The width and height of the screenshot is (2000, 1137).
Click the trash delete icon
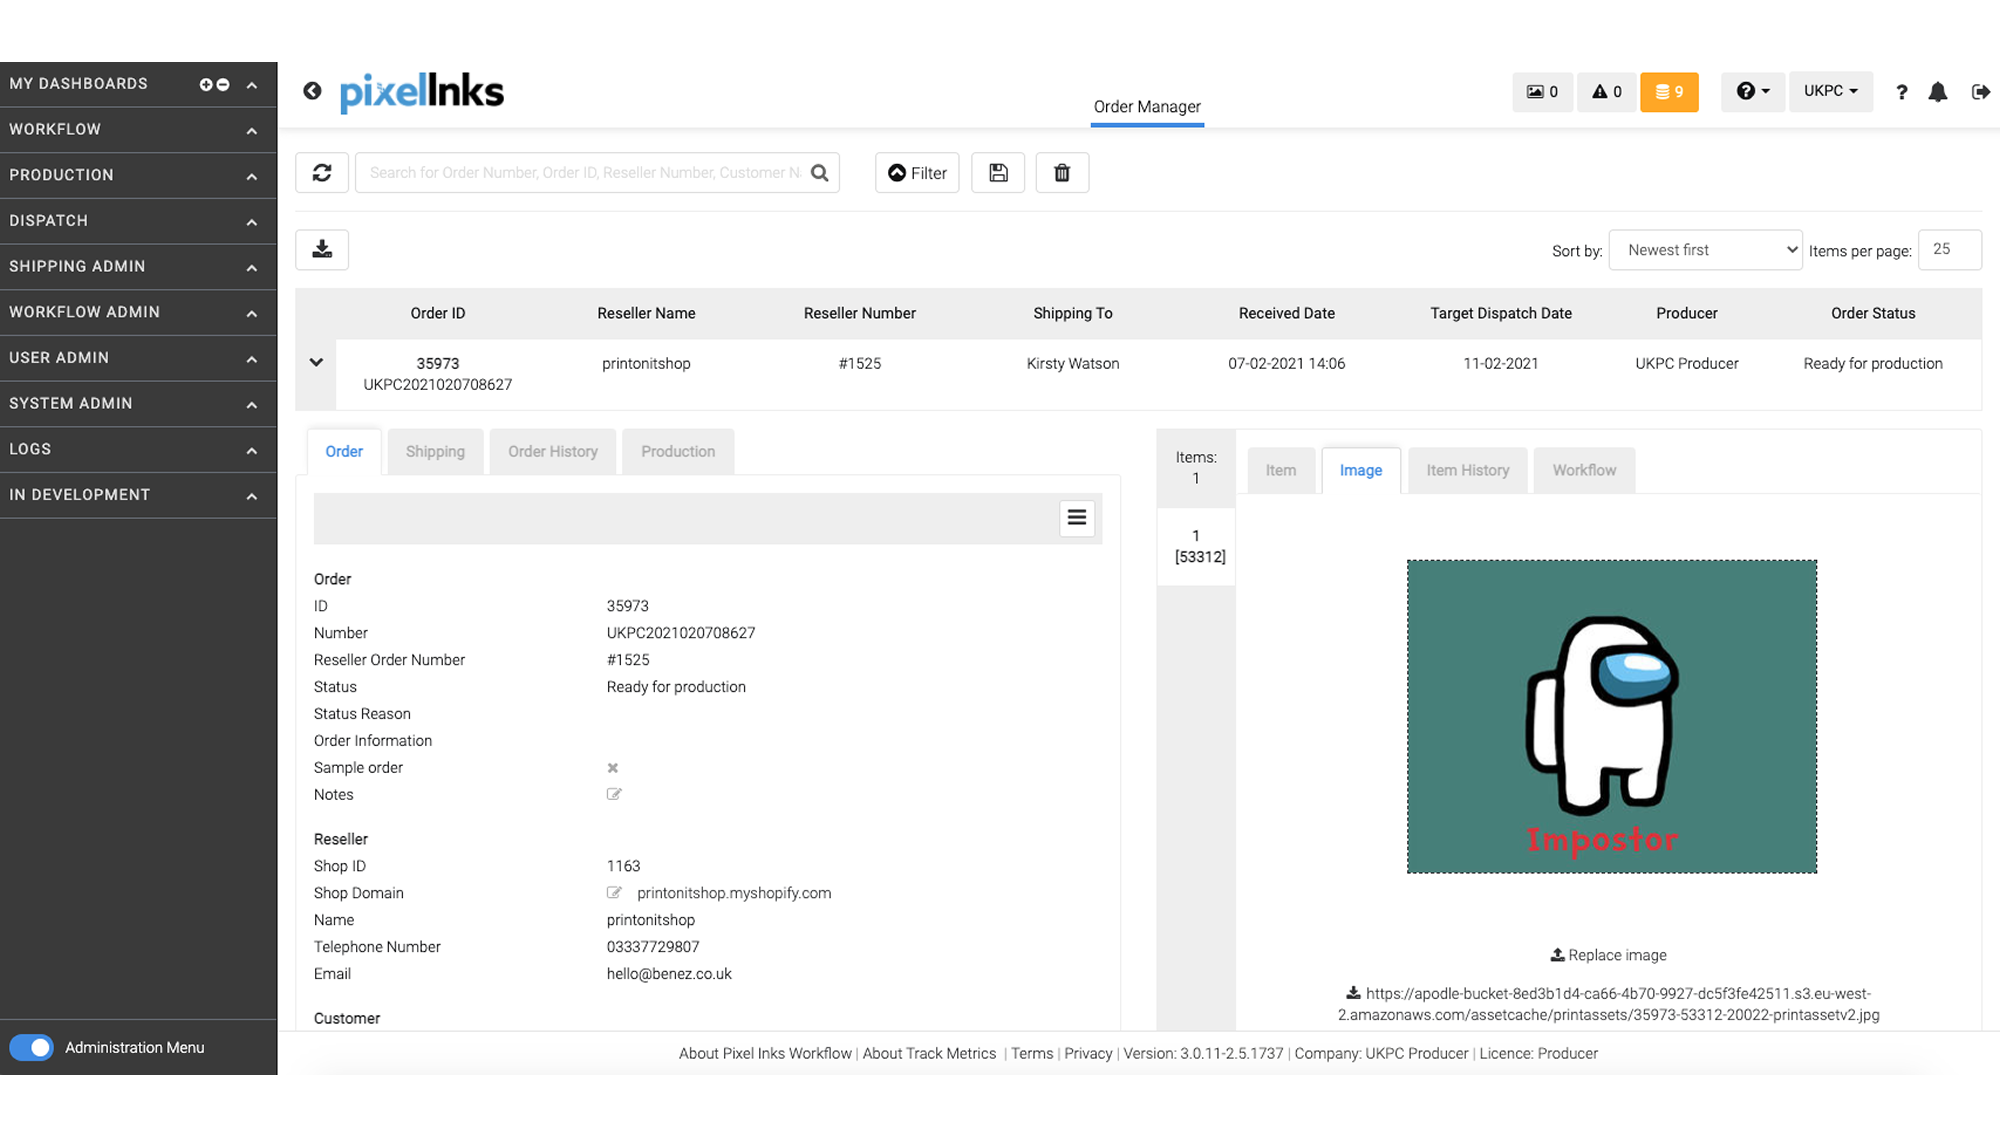tap(1061, 173)
